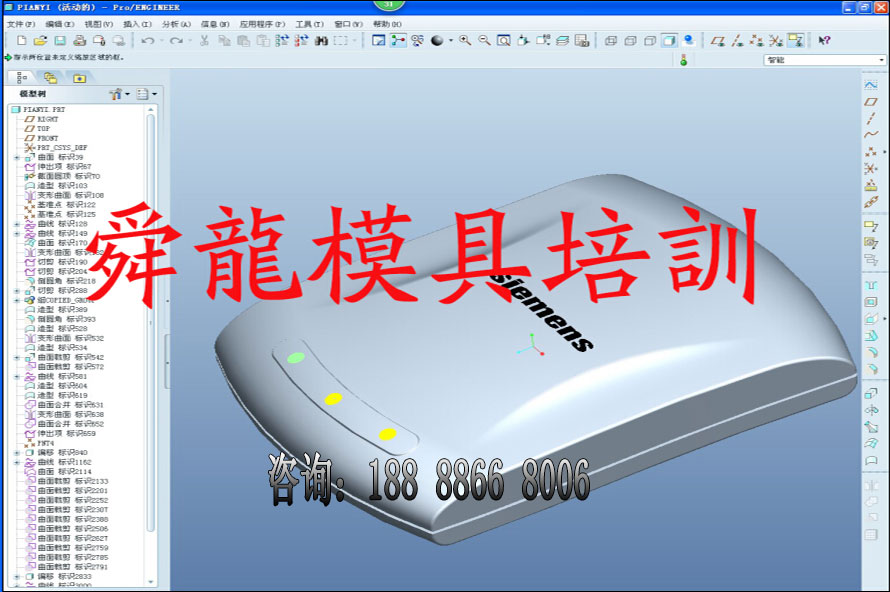This screenshot has height=592, width=890.
Task: Click the Find binoculars icon
Action: (x=321, y=40)
